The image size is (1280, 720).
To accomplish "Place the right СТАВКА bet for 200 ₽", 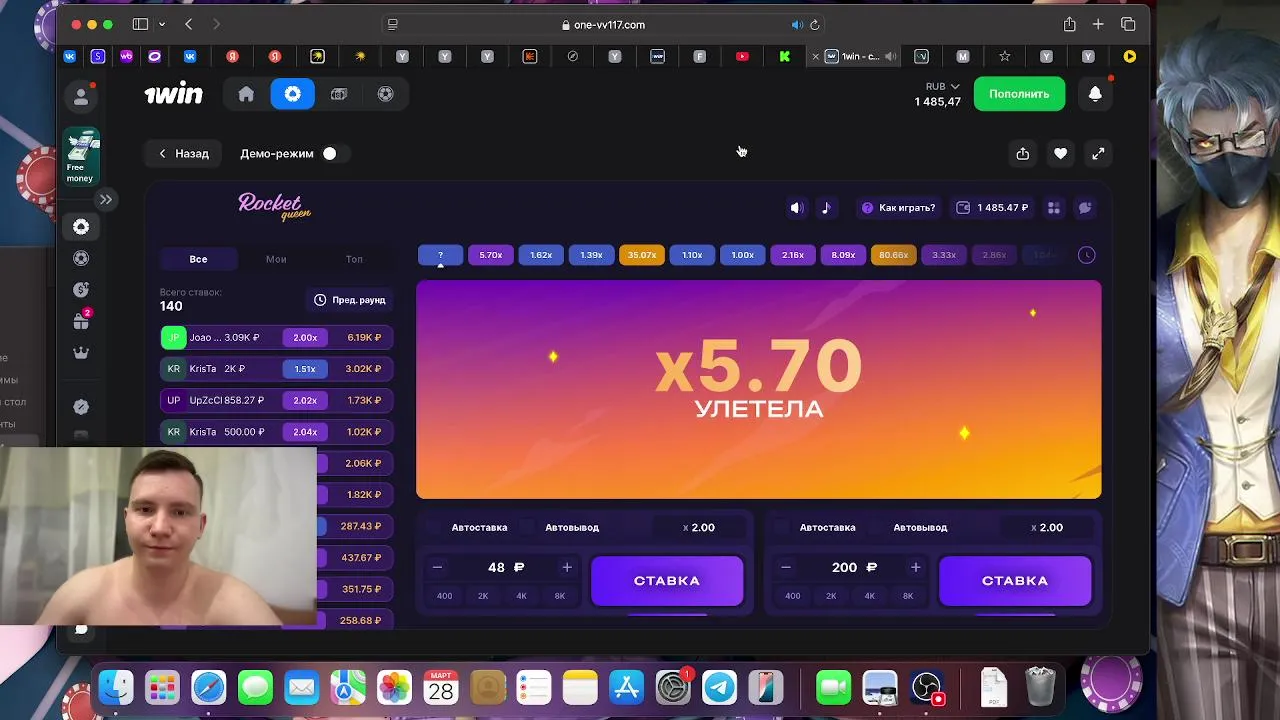I will tap(1015, 581).
